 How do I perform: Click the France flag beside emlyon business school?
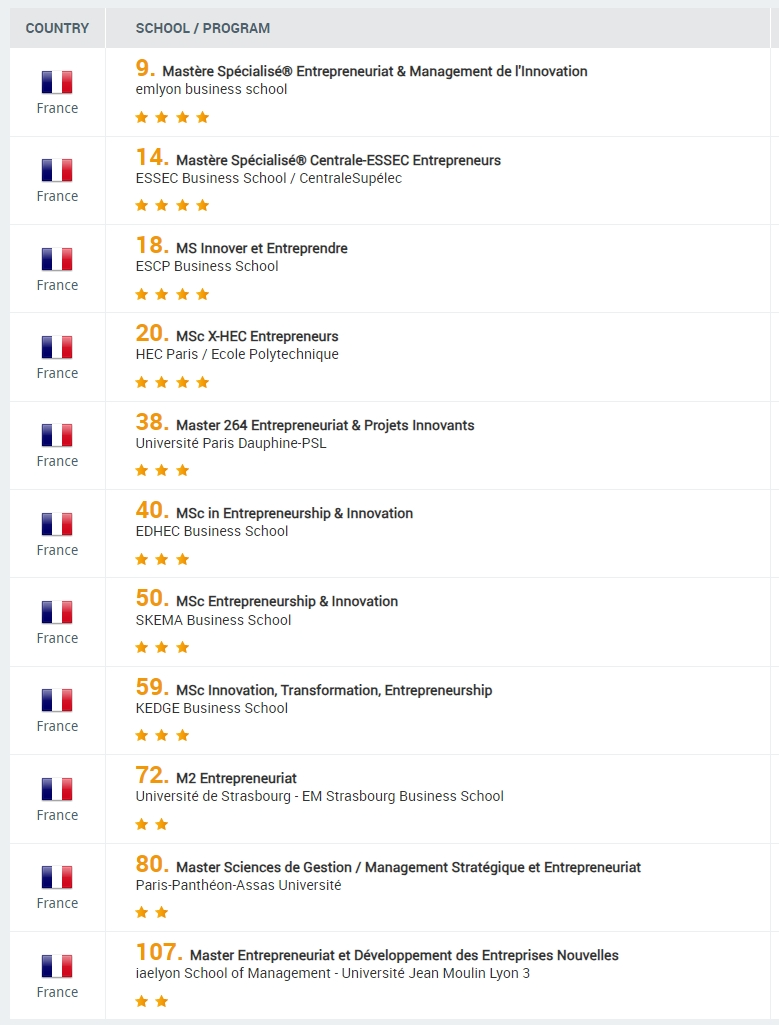pos(57,82)
